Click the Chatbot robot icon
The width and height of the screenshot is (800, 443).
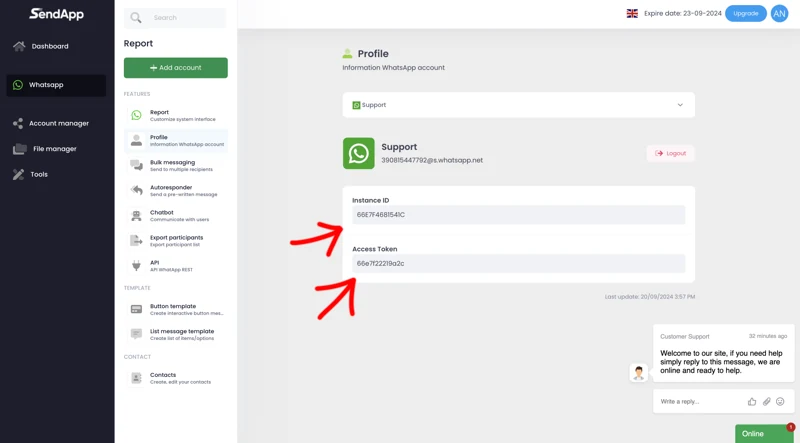[136, 215]
